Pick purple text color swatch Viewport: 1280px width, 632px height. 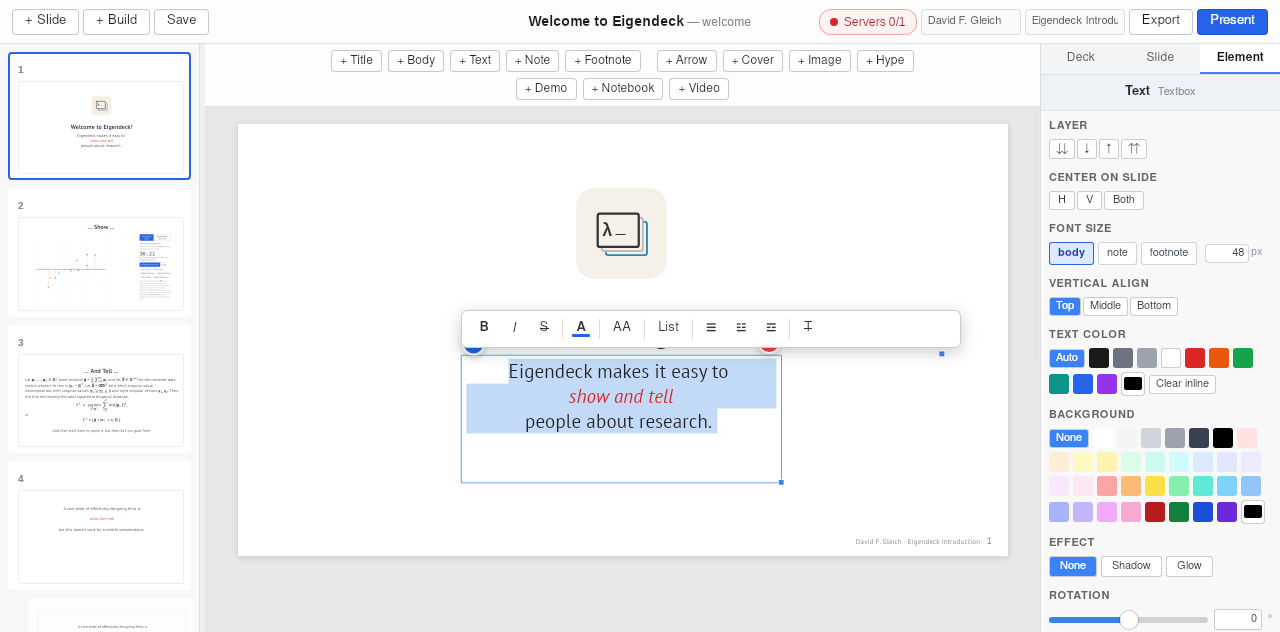click(1107, 384)
